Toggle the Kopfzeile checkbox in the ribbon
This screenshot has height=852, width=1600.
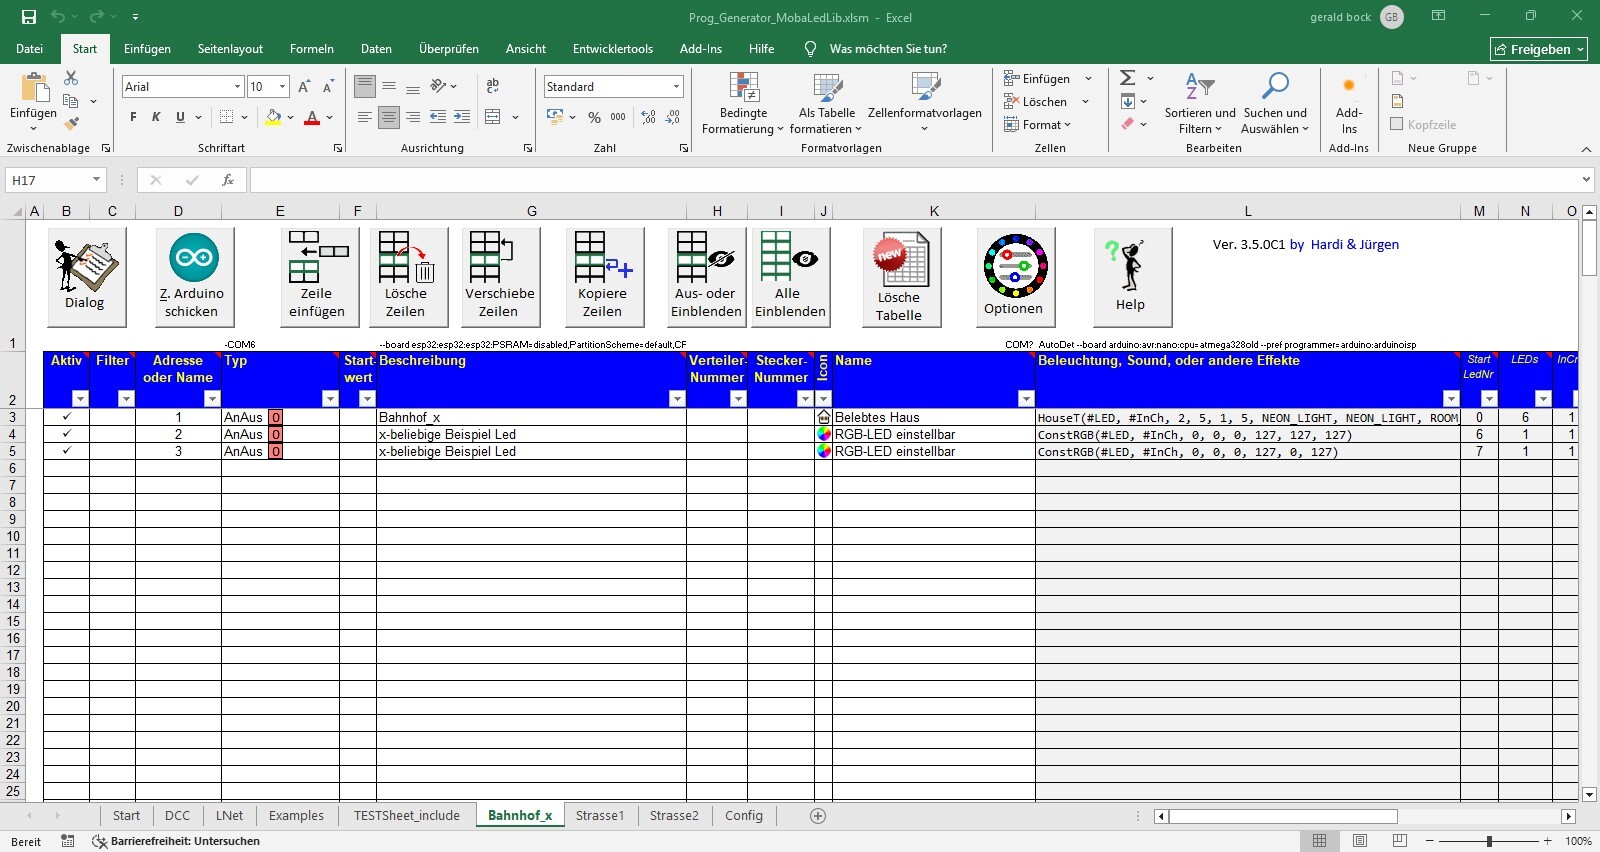point(1397,124)
